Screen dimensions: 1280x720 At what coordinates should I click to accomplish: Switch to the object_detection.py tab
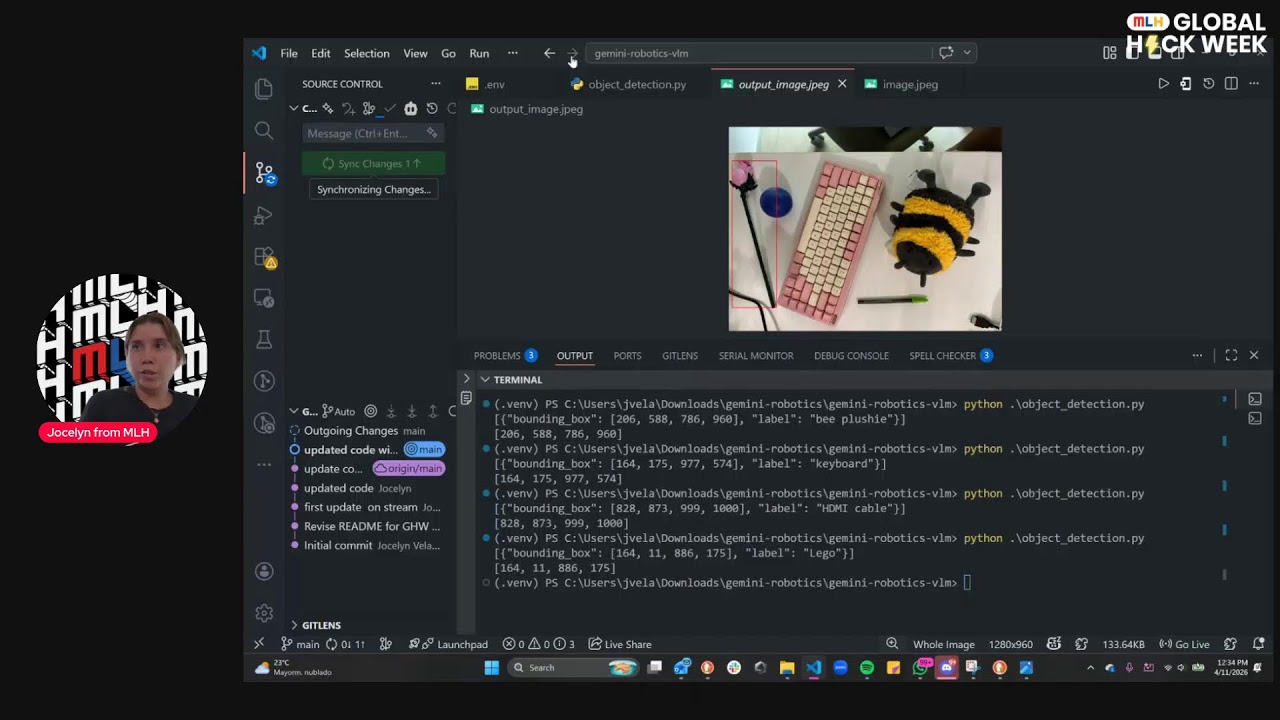(628, 84)
